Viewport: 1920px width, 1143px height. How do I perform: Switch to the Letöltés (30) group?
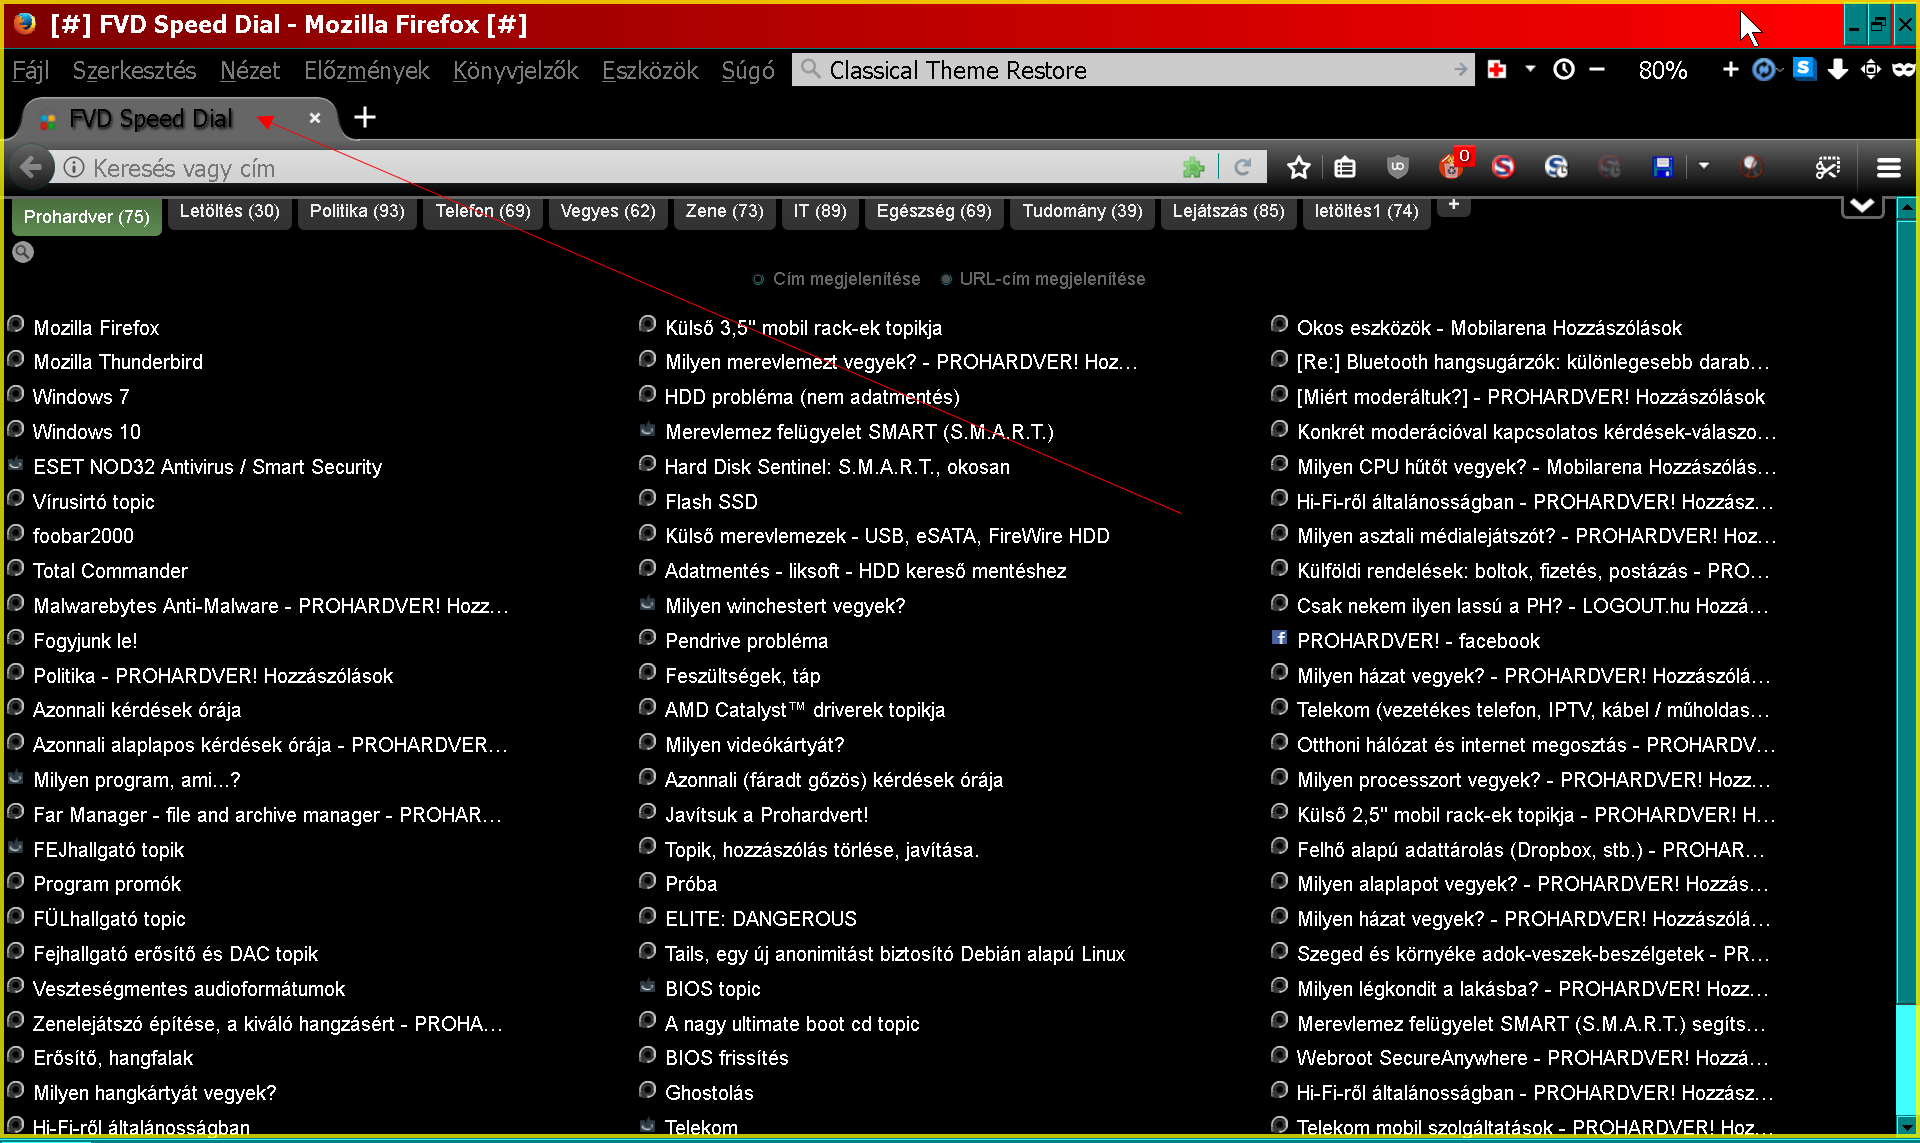coord(230,211)
